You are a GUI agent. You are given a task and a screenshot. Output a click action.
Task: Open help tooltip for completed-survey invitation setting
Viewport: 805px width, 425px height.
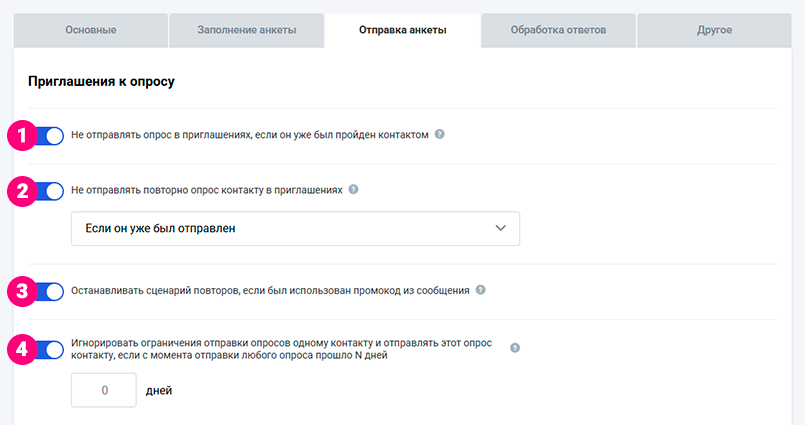tap(440, 135)
